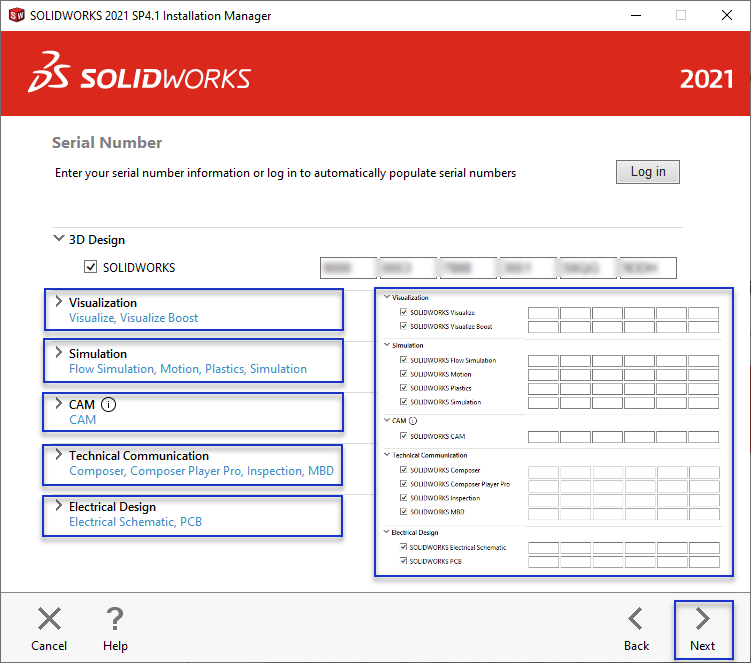Click the Log in button
Screen dimensions: 751x663
tap(648, 172)
